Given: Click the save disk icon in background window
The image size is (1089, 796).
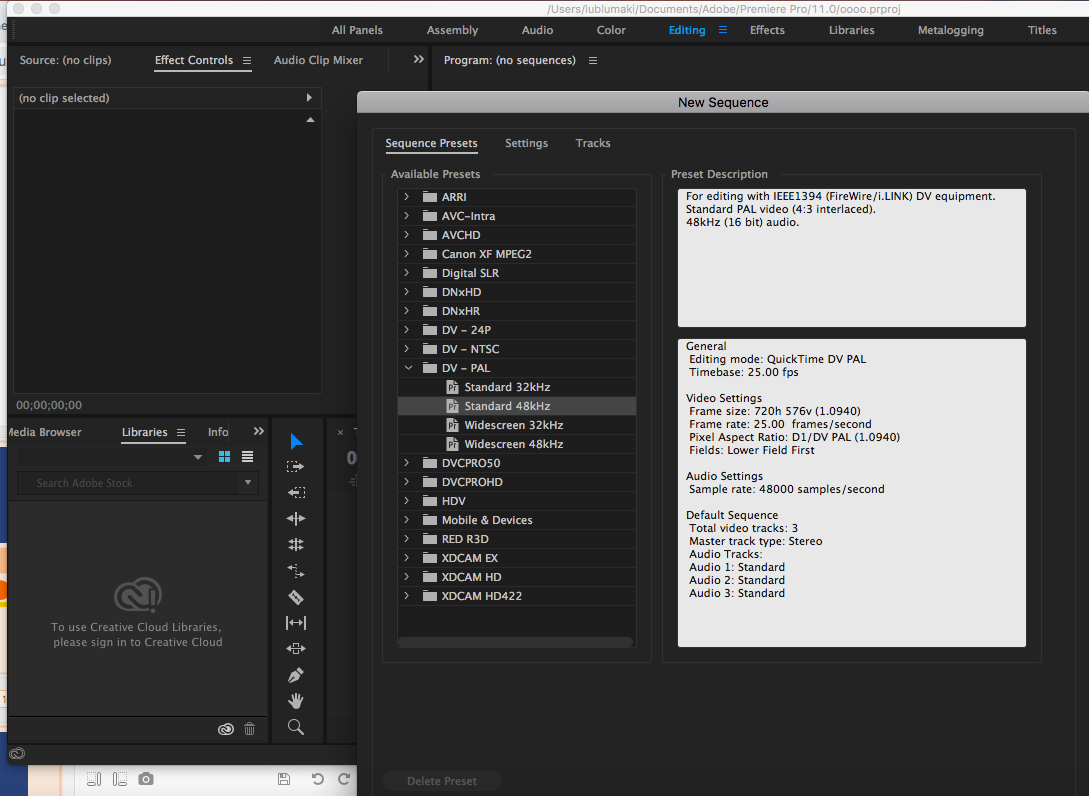Looking at the screenshot, I should coord(284,779).
